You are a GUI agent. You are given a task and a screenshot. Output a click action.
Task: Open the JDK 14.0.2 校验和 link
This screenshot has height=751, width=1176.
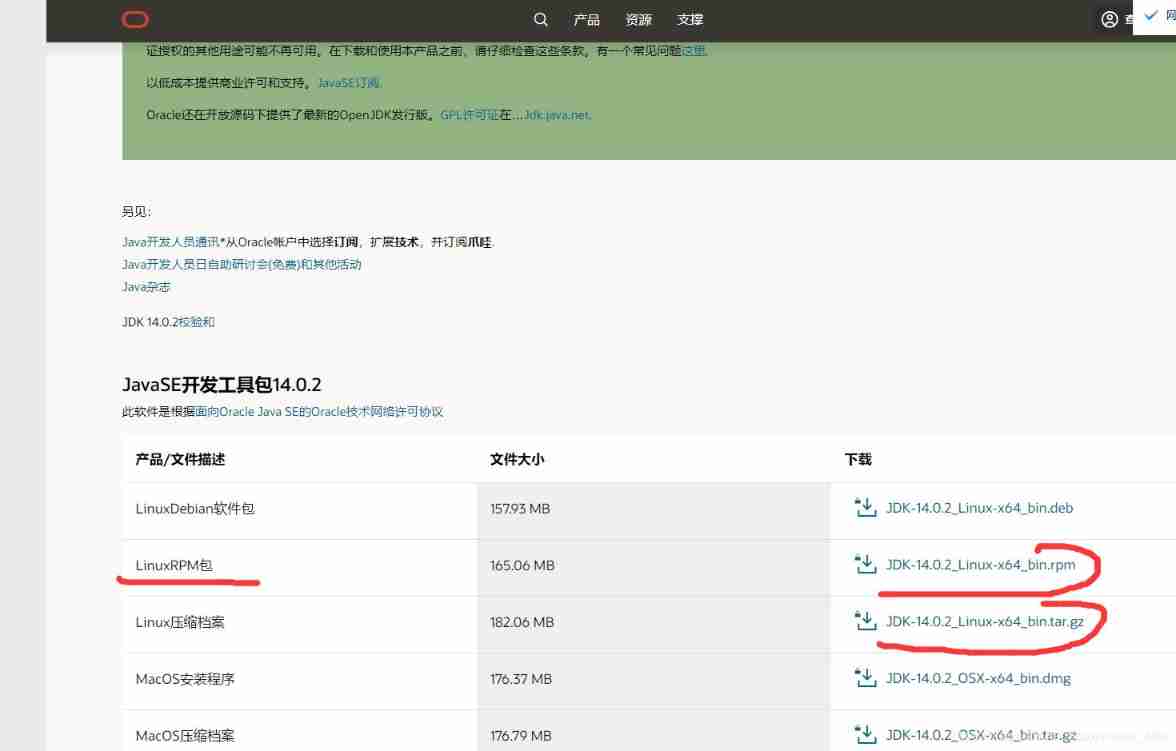[x=196, y=322]
